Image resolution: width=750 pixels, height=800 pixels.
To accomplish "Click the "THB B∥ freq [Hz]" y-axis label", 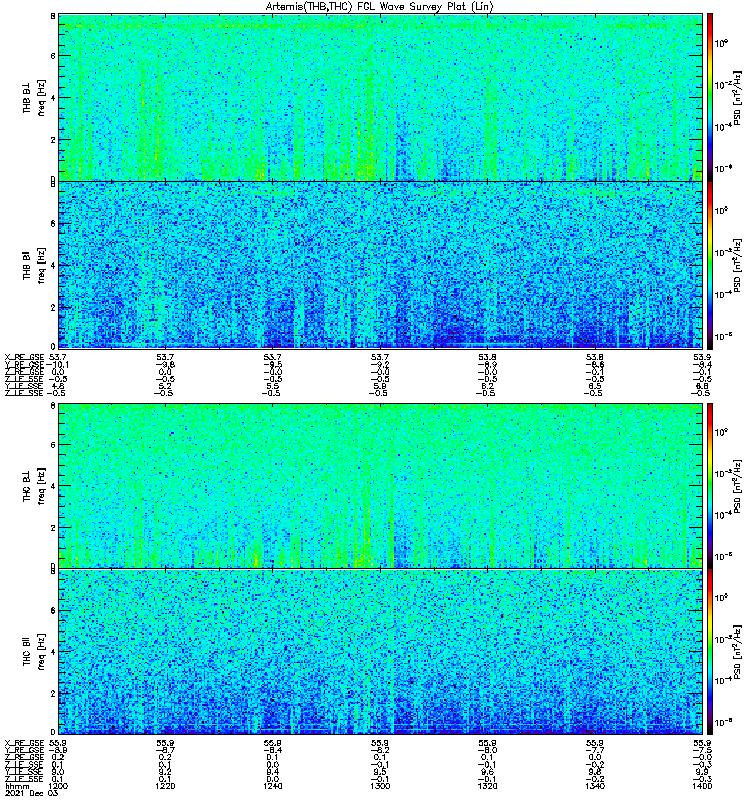I will click(34, 265).
